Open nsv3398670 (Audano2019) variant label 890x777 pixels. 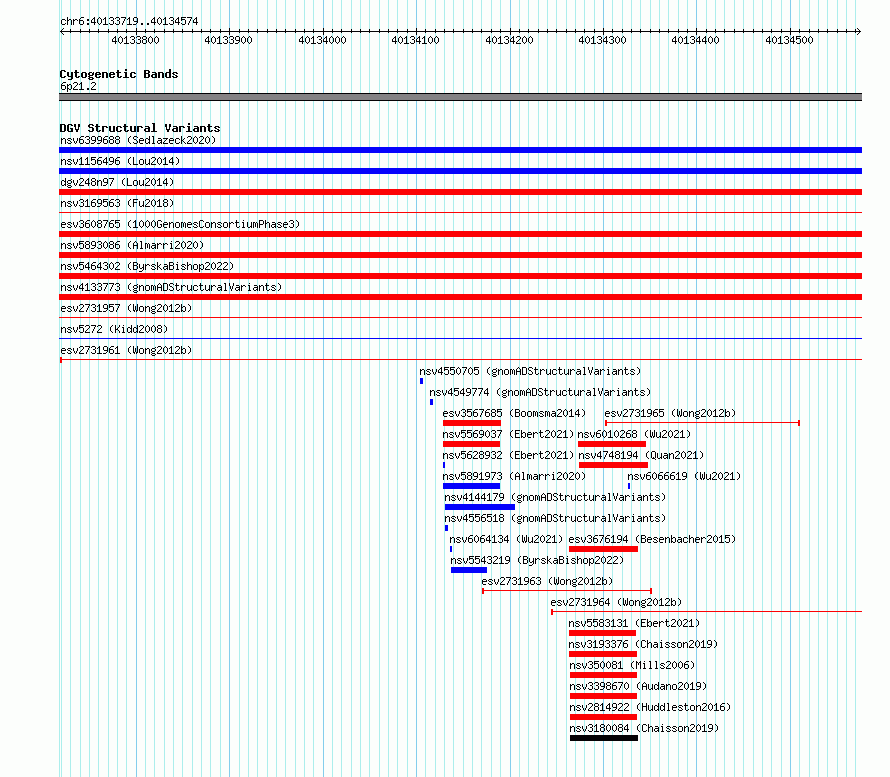click(x=638, y=686)
